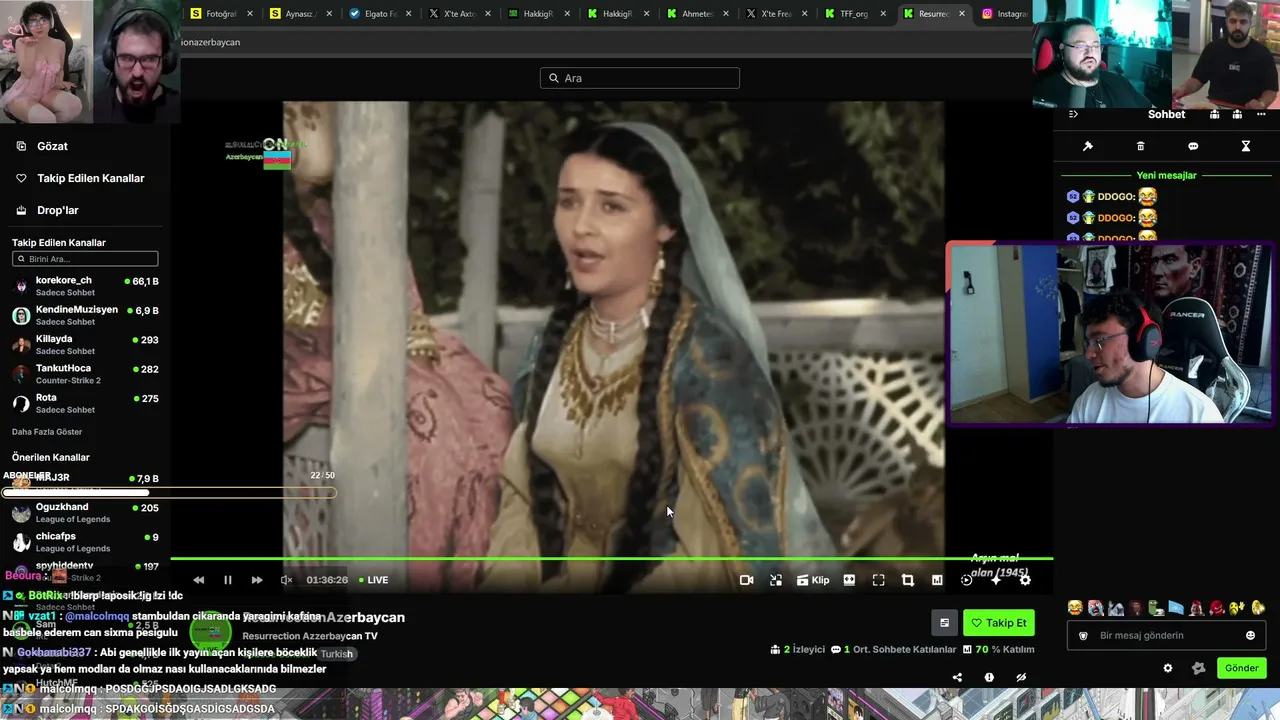The image size is (1280, 720).
Task: Click the Resurrection Azzerbaycan TV stream title
Action: coord(310,636)
